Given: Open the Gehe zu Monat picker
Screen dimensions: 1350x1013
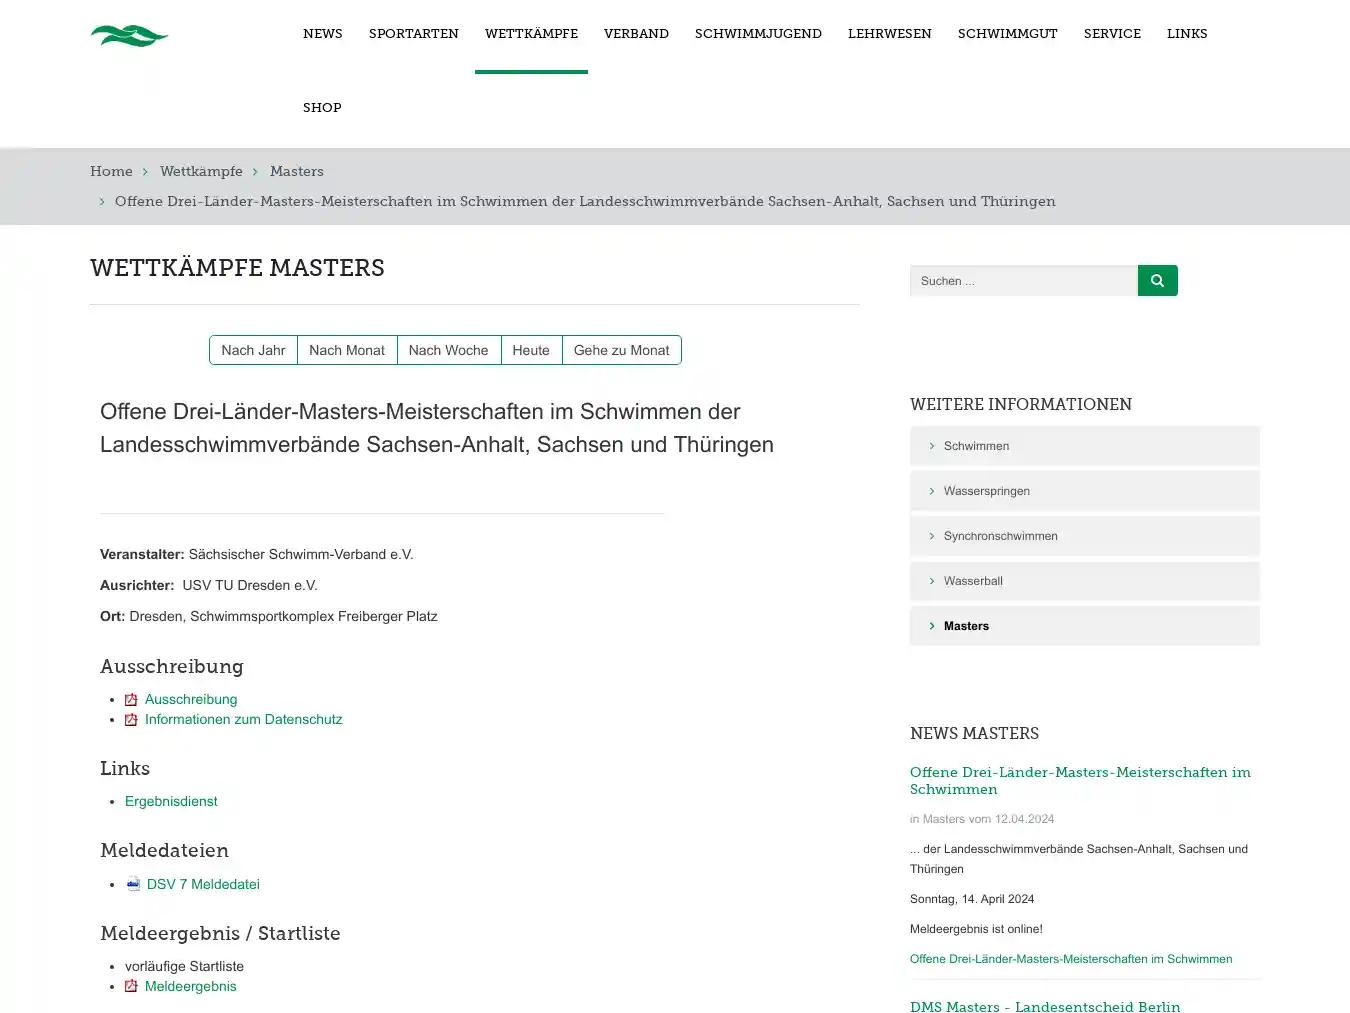Looking at the screenshot, I should [621, 350].
